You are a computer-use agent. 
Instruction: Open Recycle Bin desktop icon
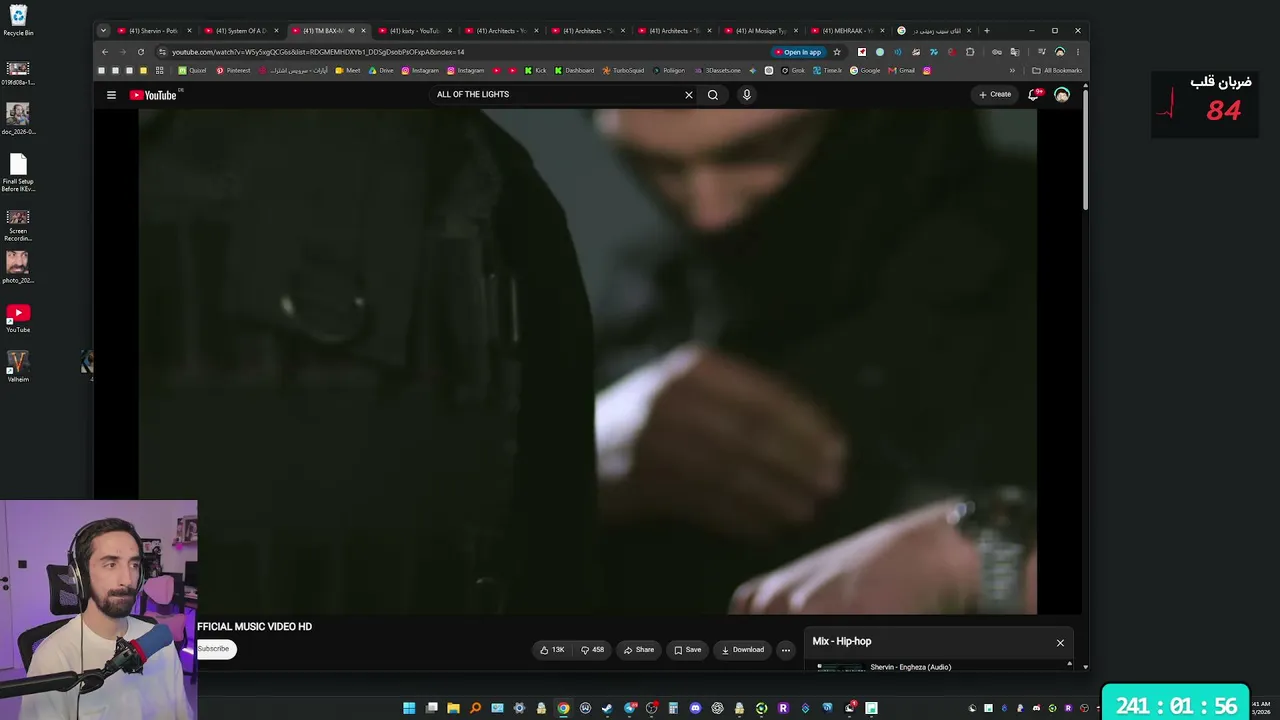(18, 20)
